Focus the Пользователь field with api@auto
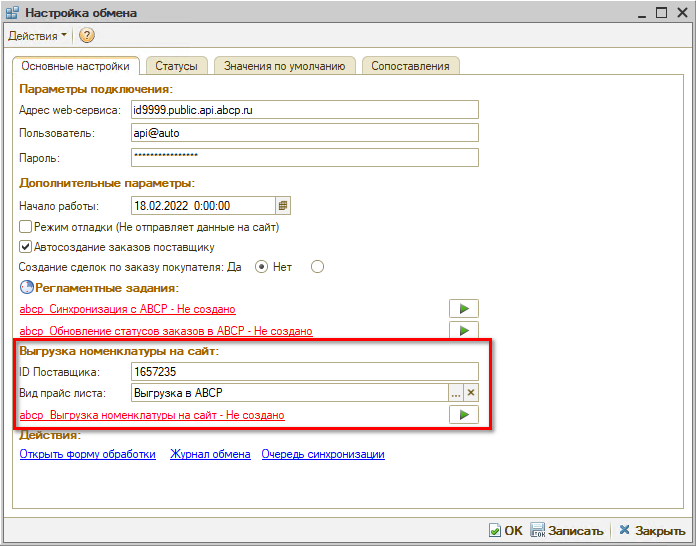Image resolution: width=696 pixels, height=546 pixels. click(305, 133)
